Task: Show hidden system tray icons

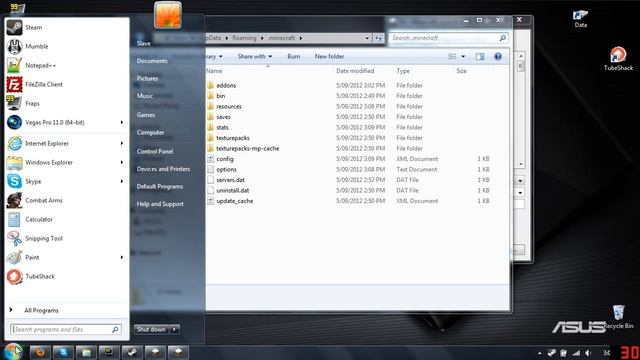Action: point(540,353)
